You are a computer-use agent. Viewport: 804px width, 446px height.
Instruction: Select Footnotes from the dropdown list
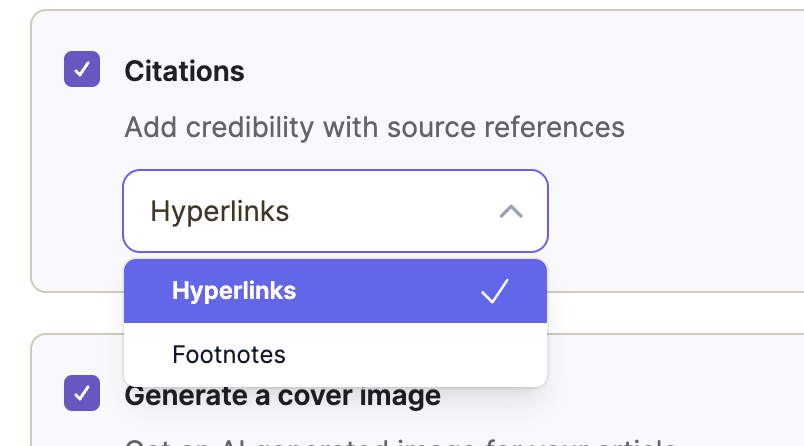click(229, 354)
